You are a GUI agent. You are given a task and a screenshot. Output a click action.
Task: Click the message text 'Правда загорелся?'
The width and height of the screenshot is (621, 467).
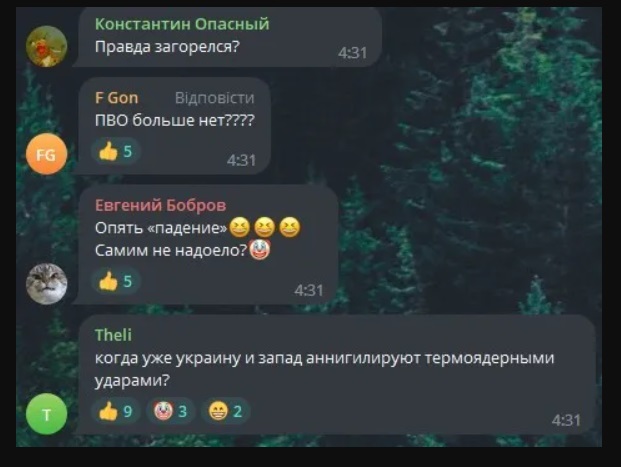(x=167, y=47)
